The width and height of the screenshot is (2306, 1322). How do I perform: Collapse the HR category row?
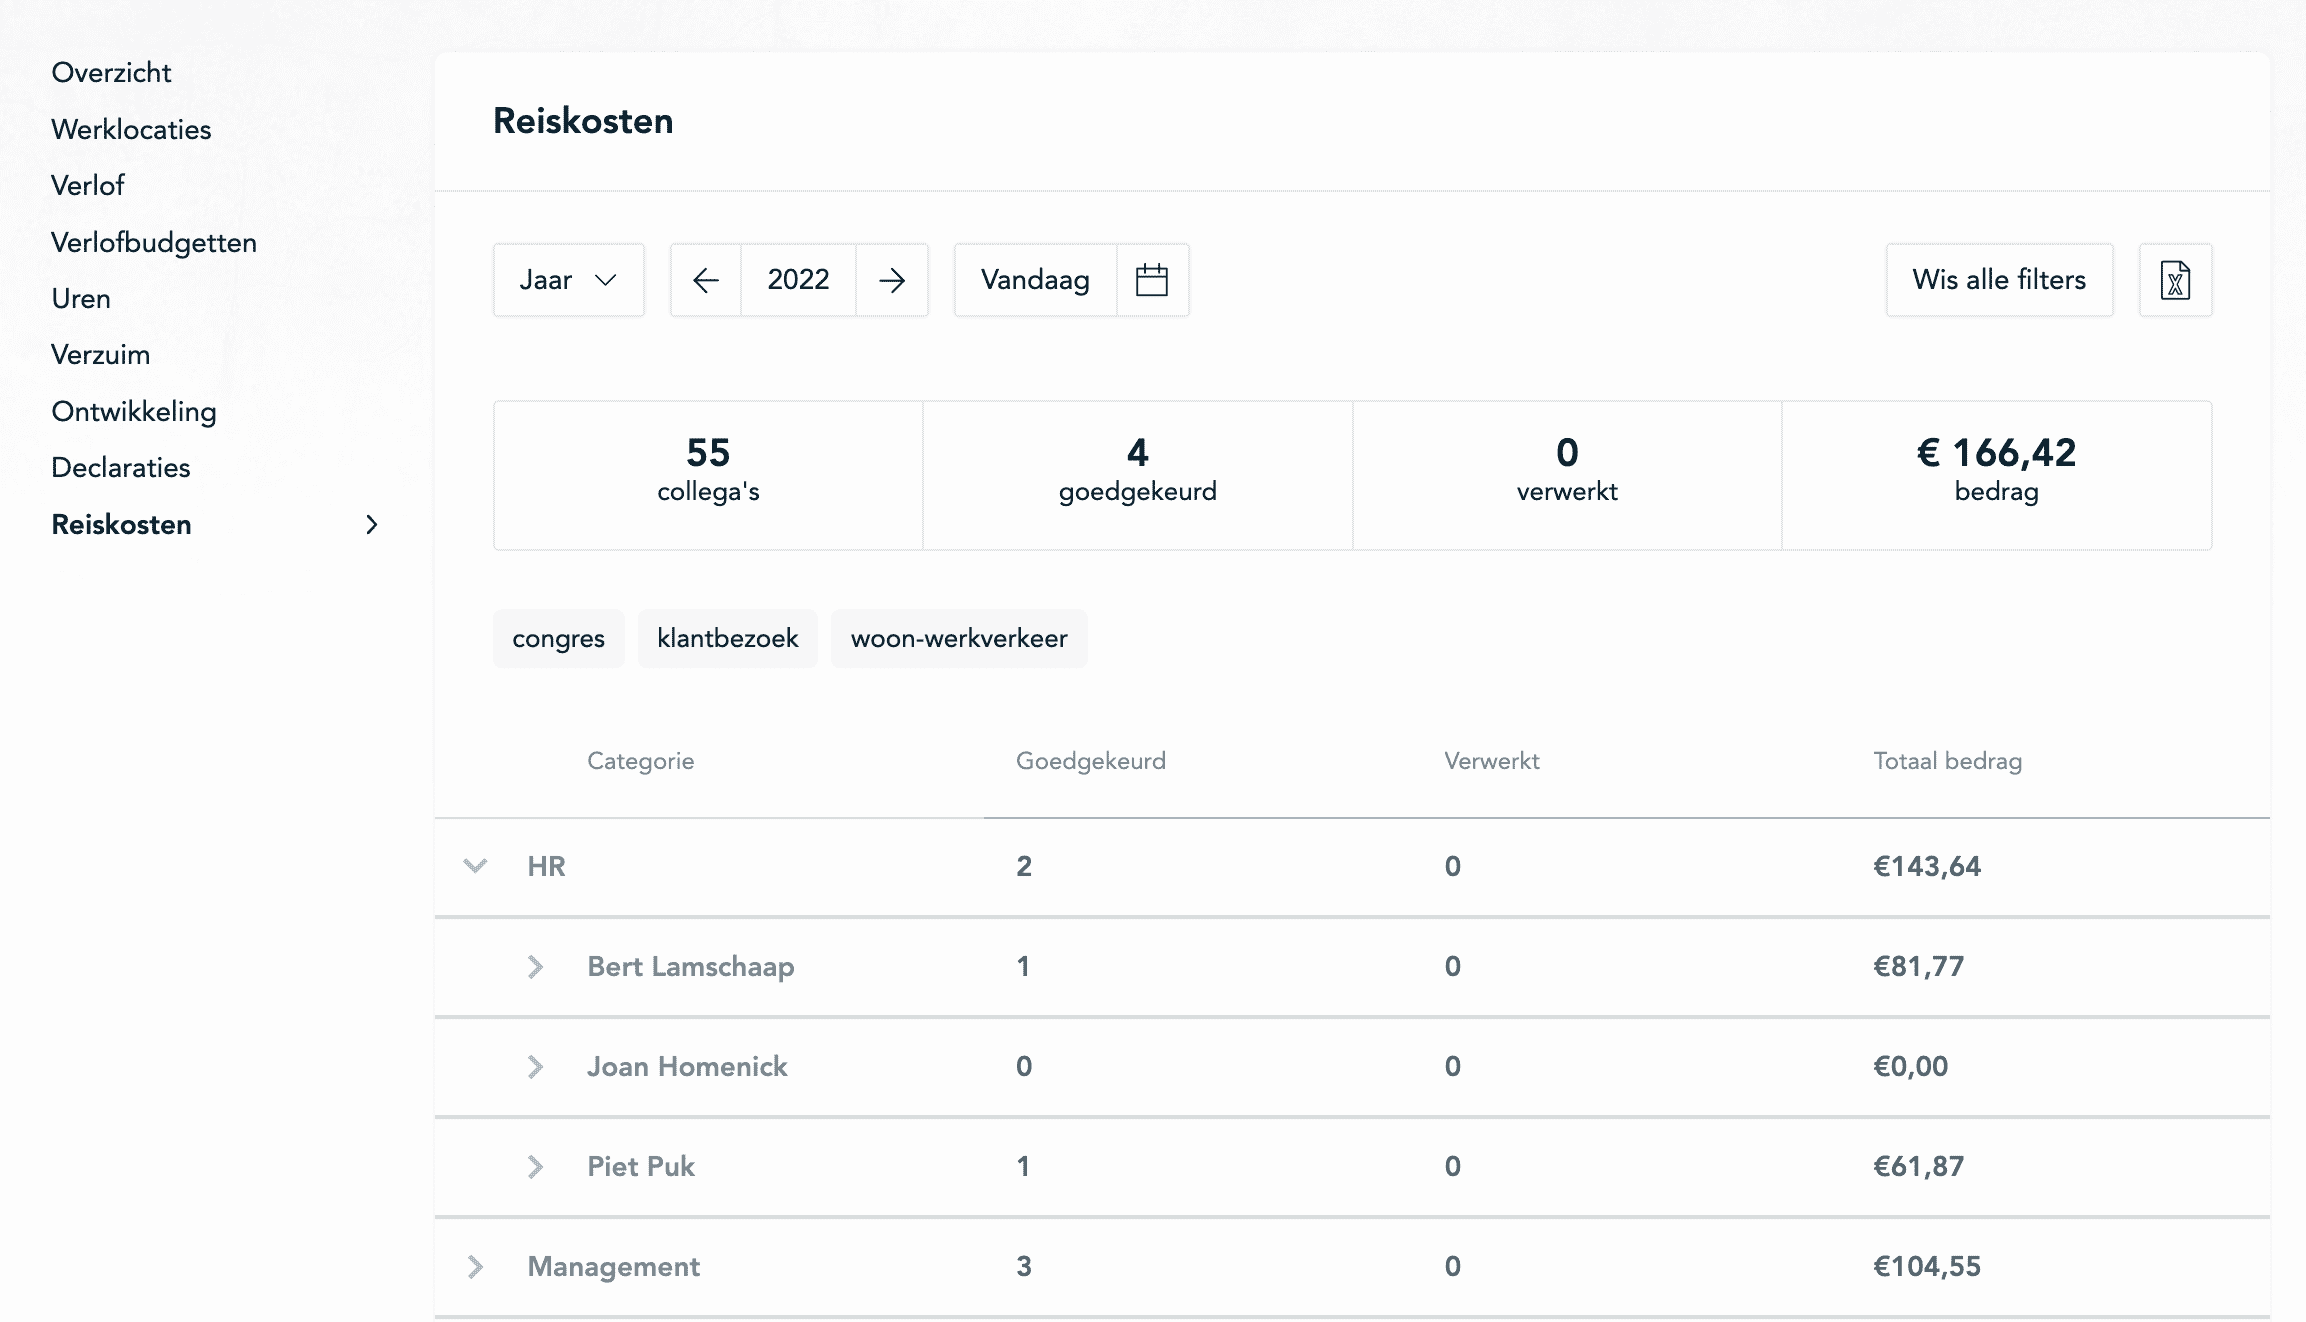(x=475, y=866)
